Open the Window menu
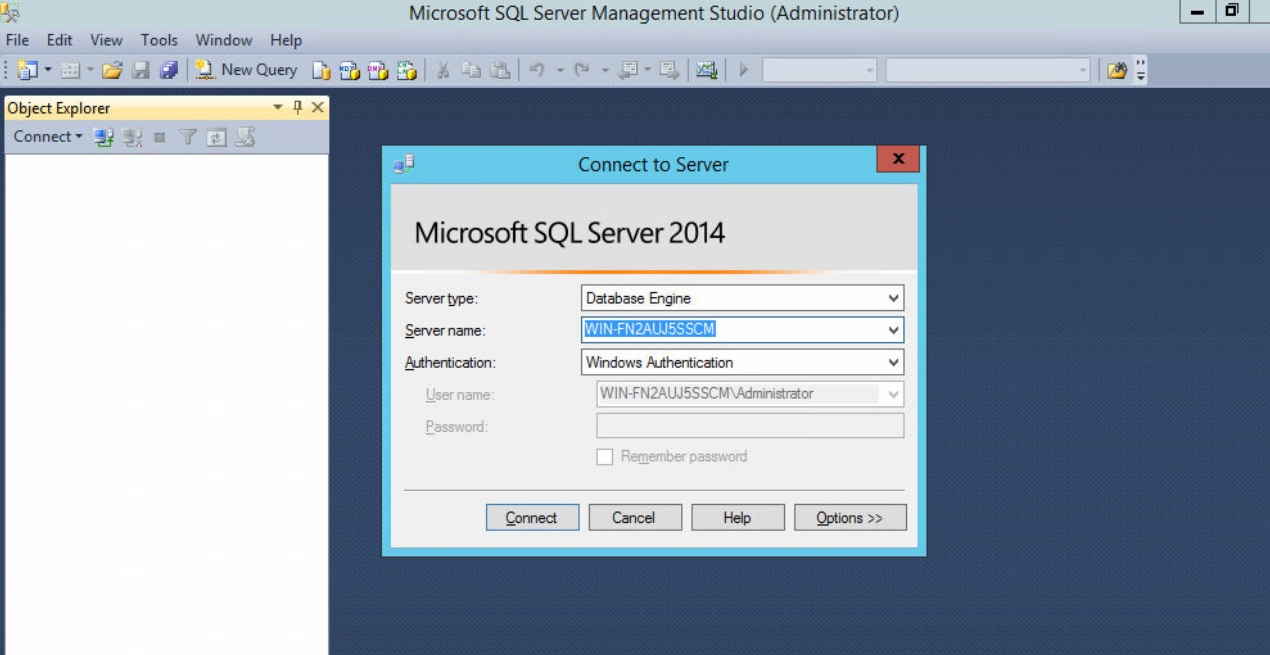 (224, 40)
